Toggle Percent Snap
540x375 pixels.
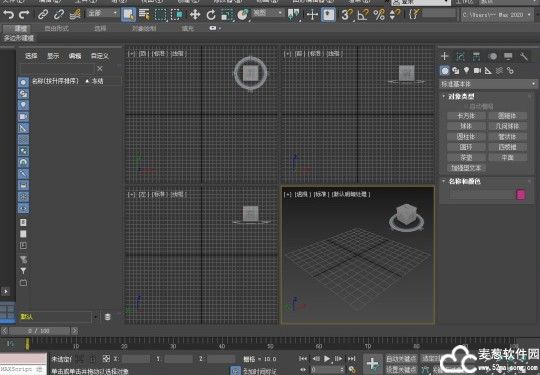pos(379,15)
